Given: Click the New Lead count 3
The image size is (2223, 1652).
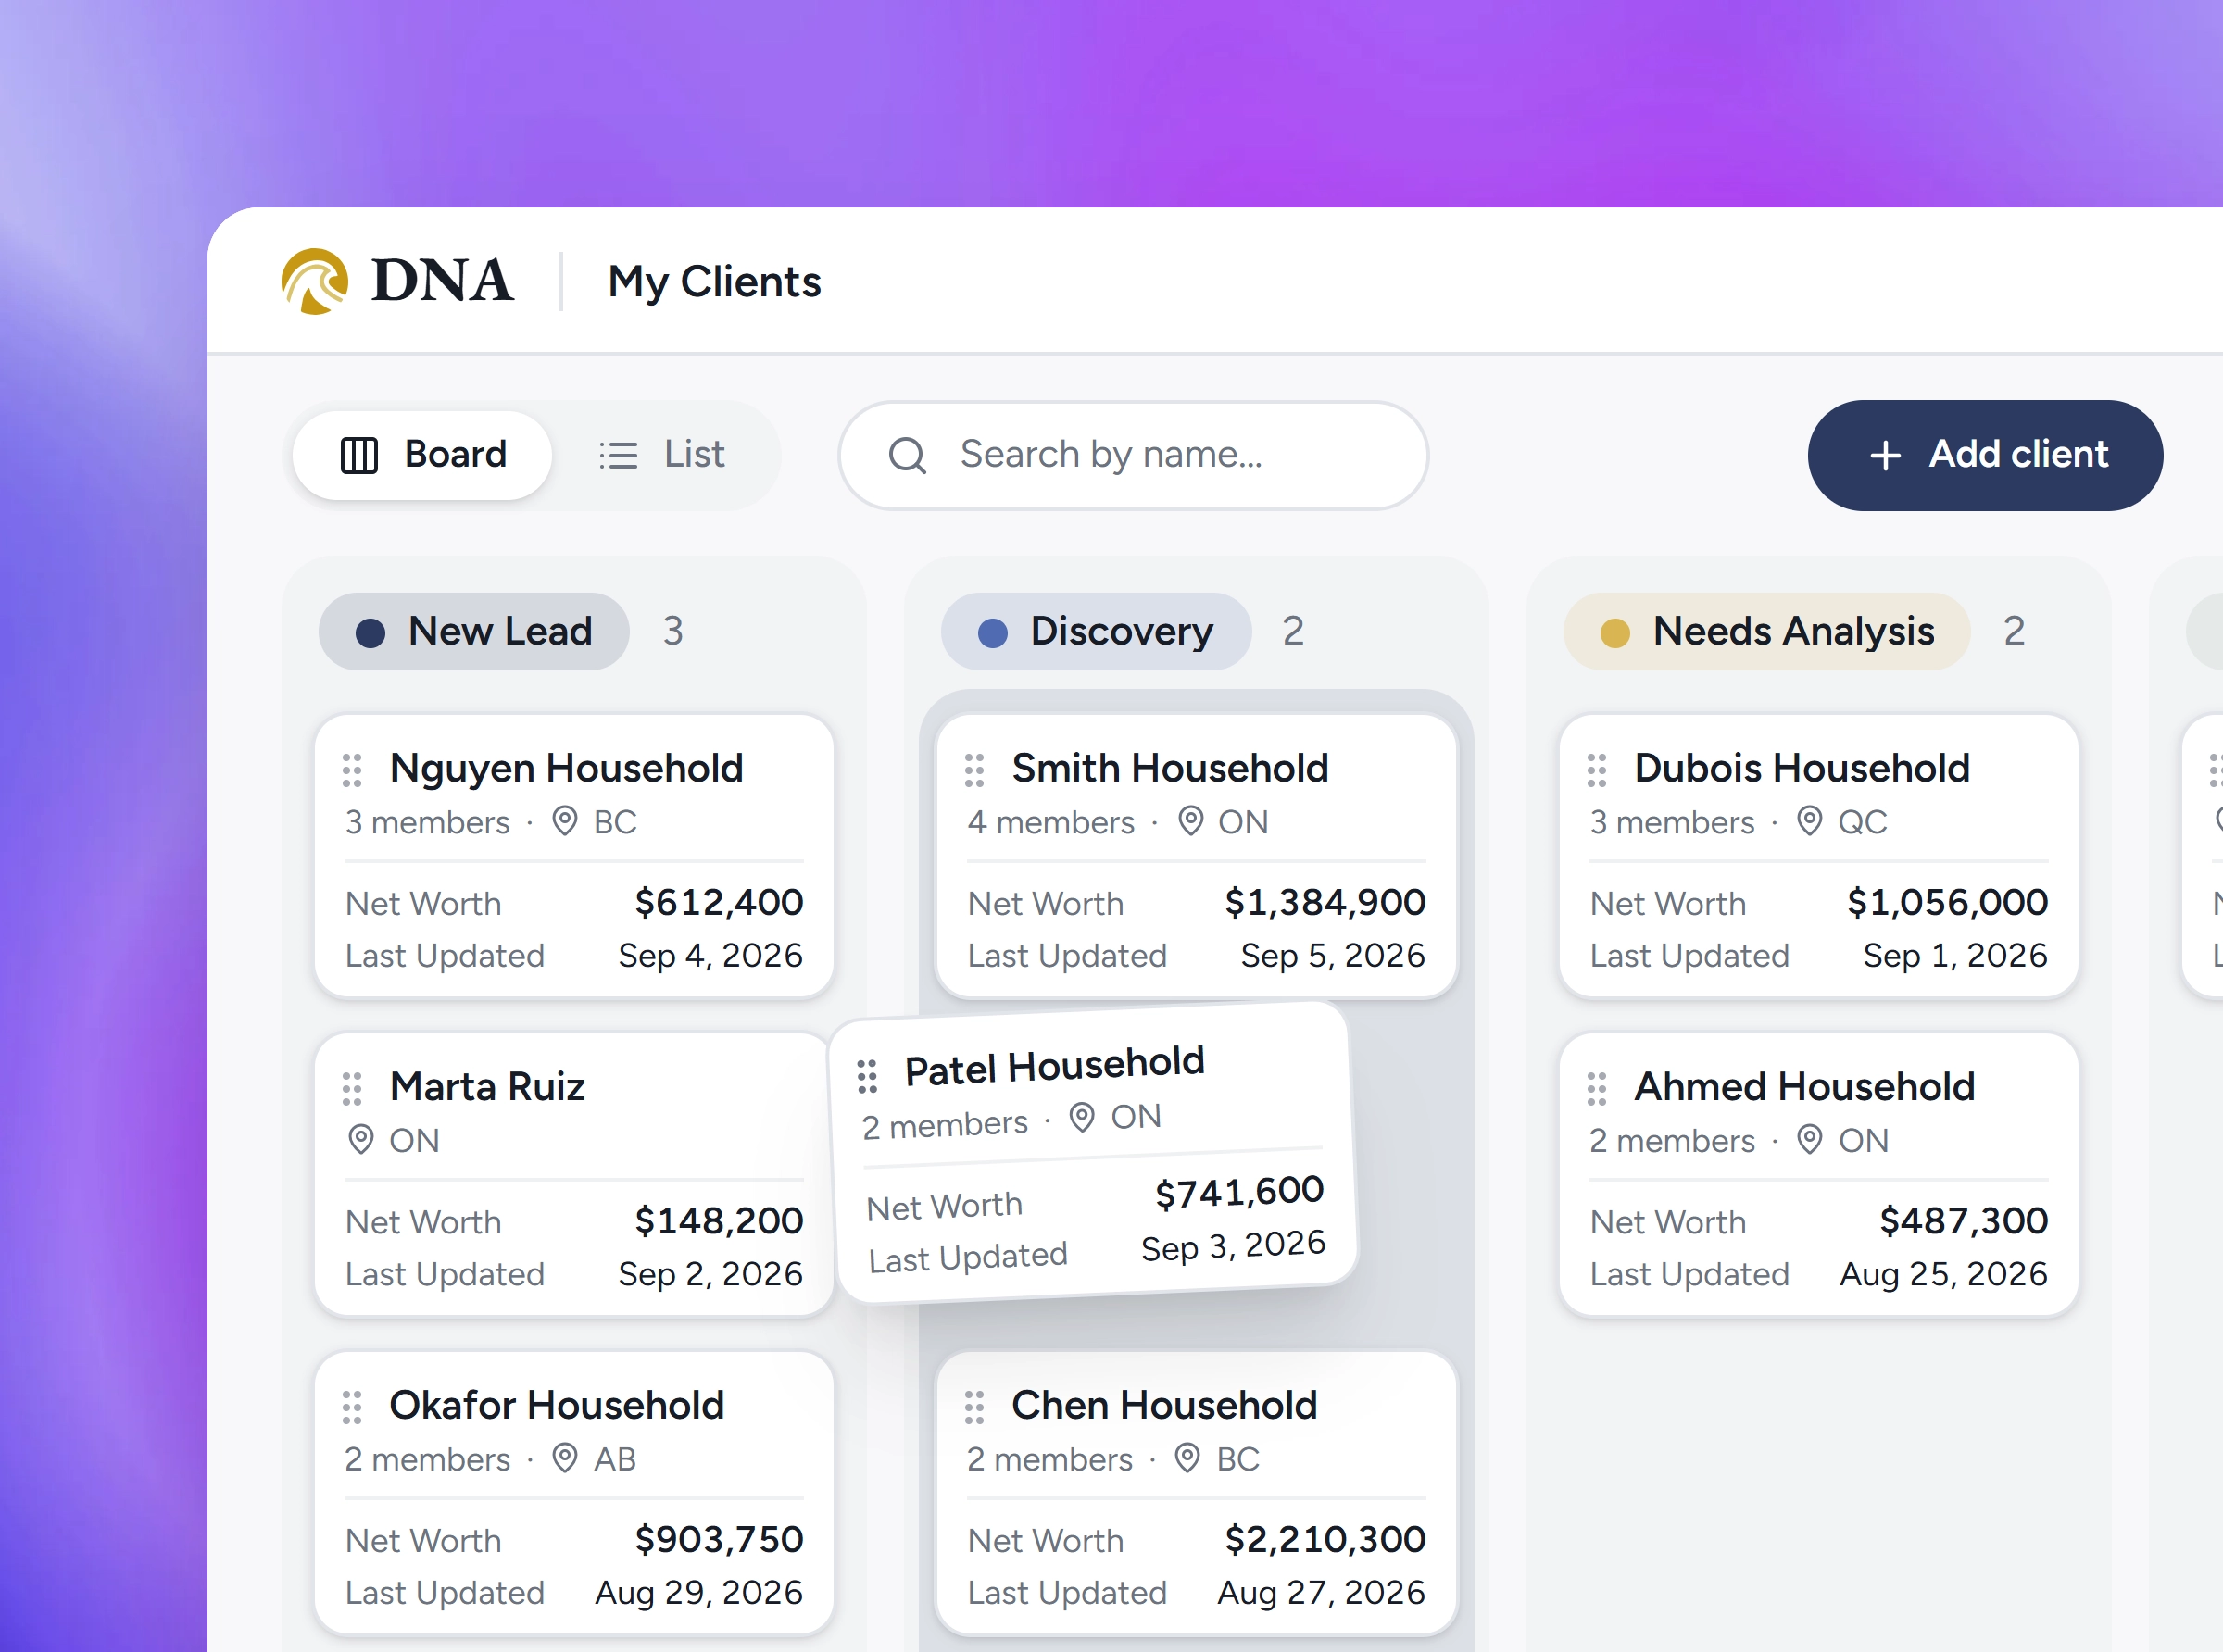Looking at the screenshot, I should tap(673, 631).
